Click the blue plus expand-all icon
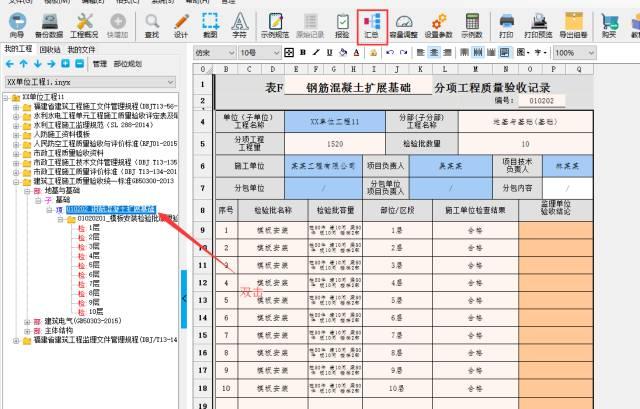 [65, 64]
